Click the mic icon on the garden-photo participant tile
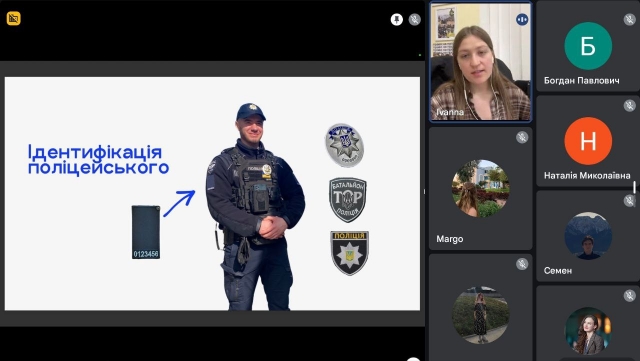 522,264
